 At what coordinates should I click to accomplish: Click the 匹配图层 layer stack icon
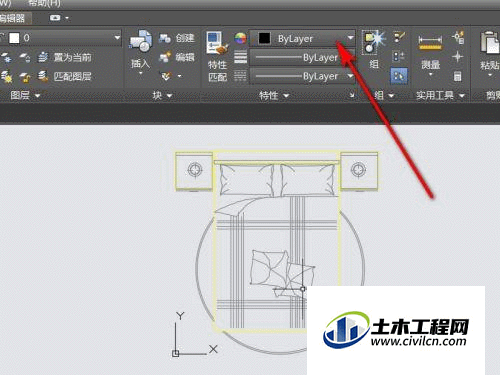coord(43,77)
